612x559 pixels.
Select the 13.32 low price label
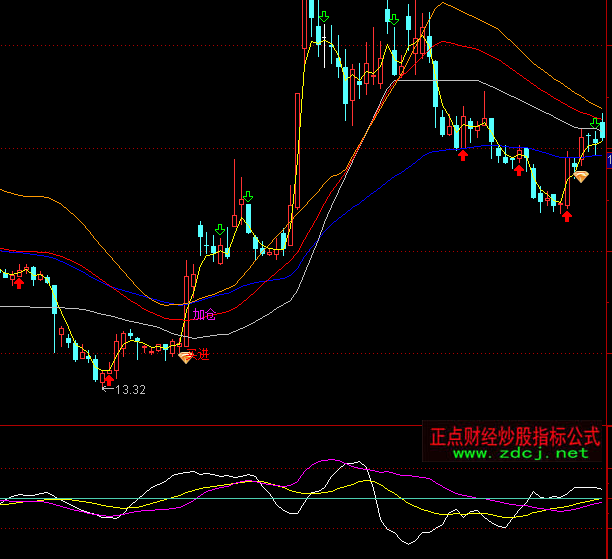click(x=130, y=389)
